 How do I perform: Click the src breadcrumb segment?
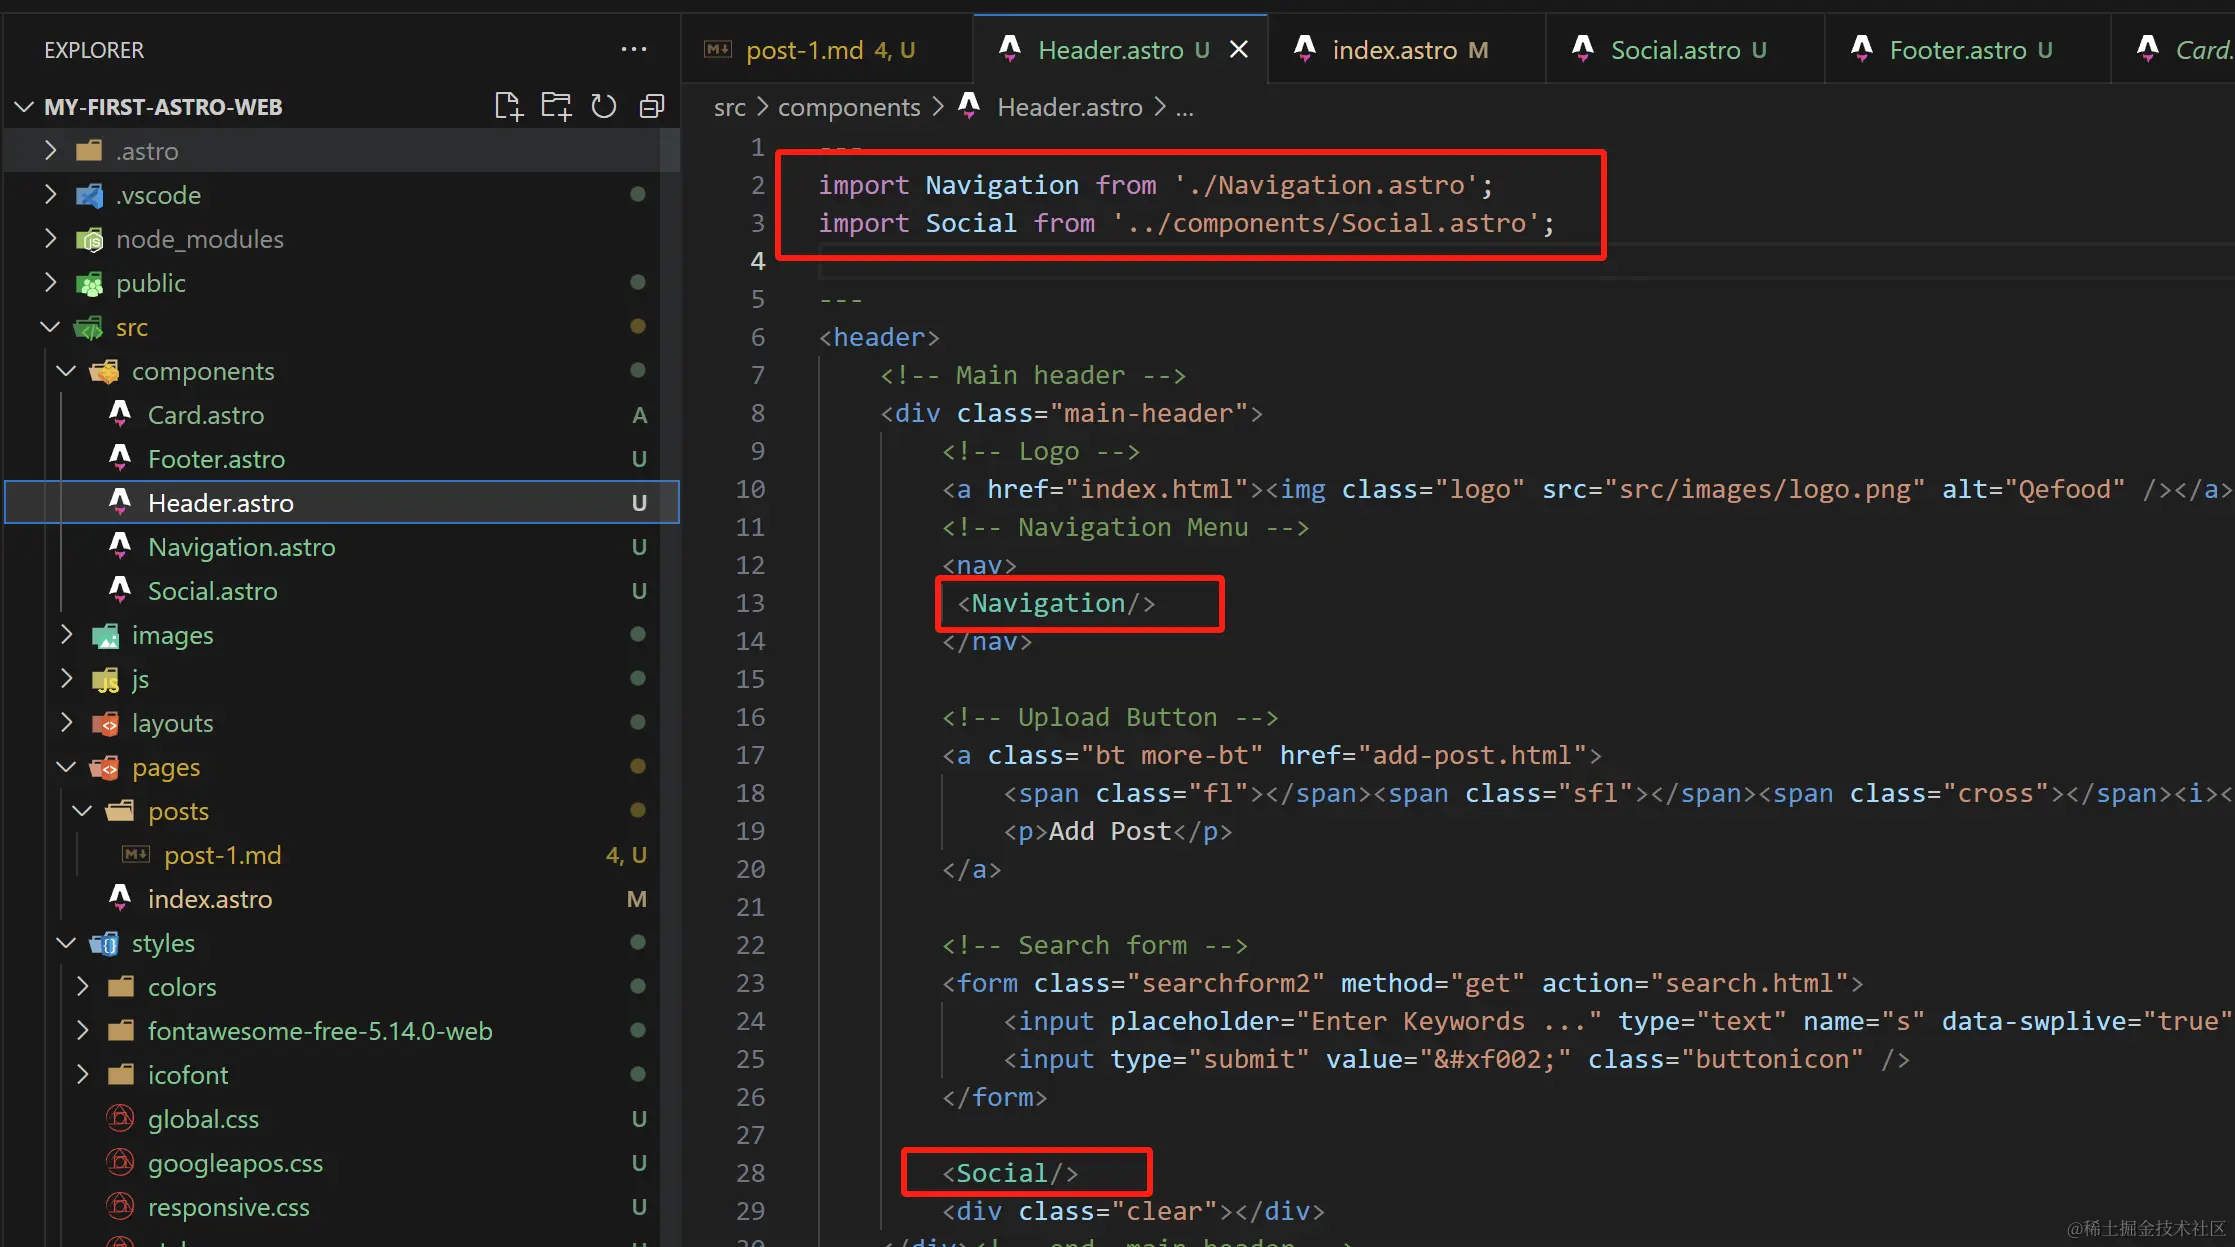point(729,107)
